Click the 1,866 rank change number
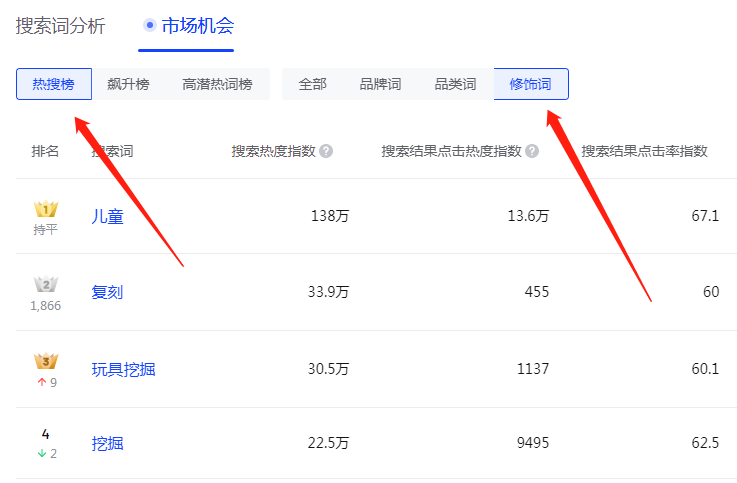 coord(46,306)
